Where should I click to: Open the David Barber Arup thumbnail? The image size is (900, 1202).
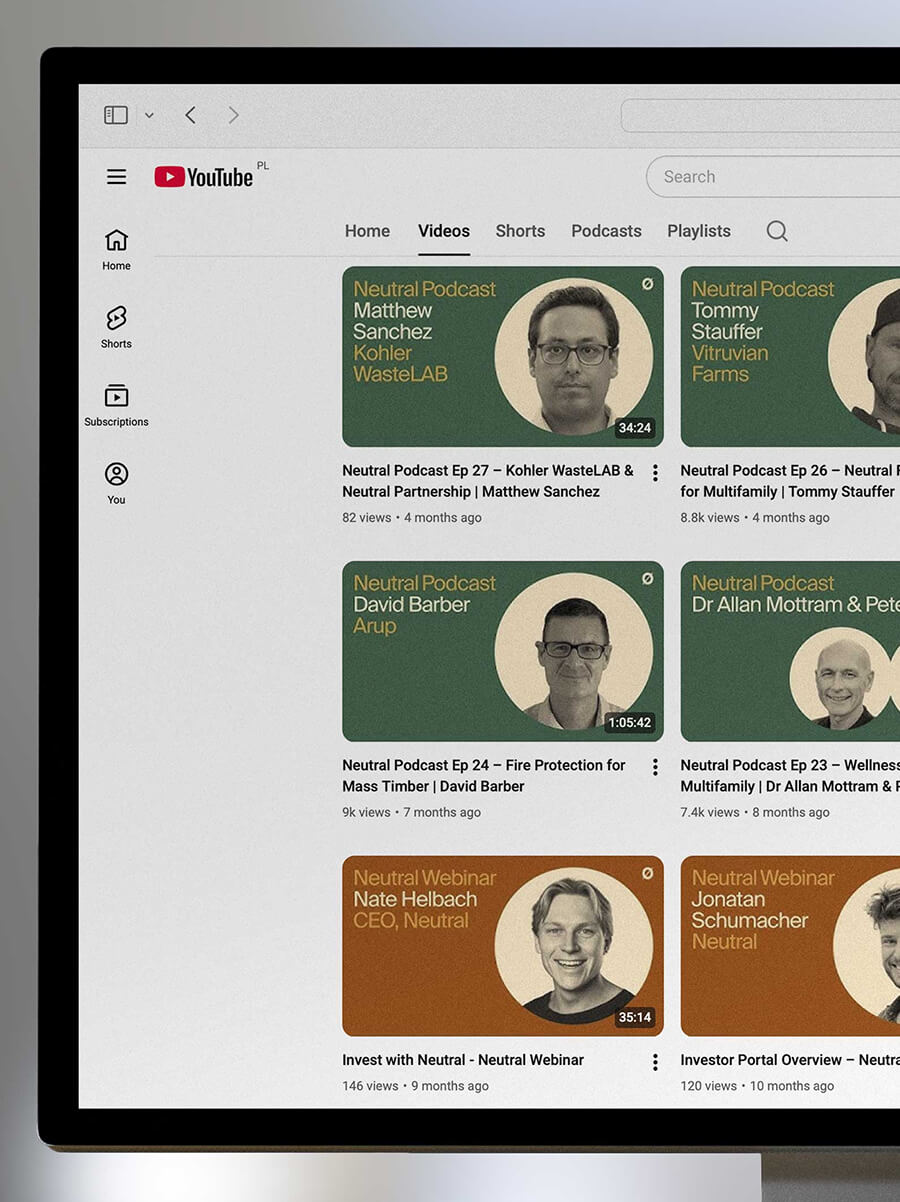pos(503,651)
